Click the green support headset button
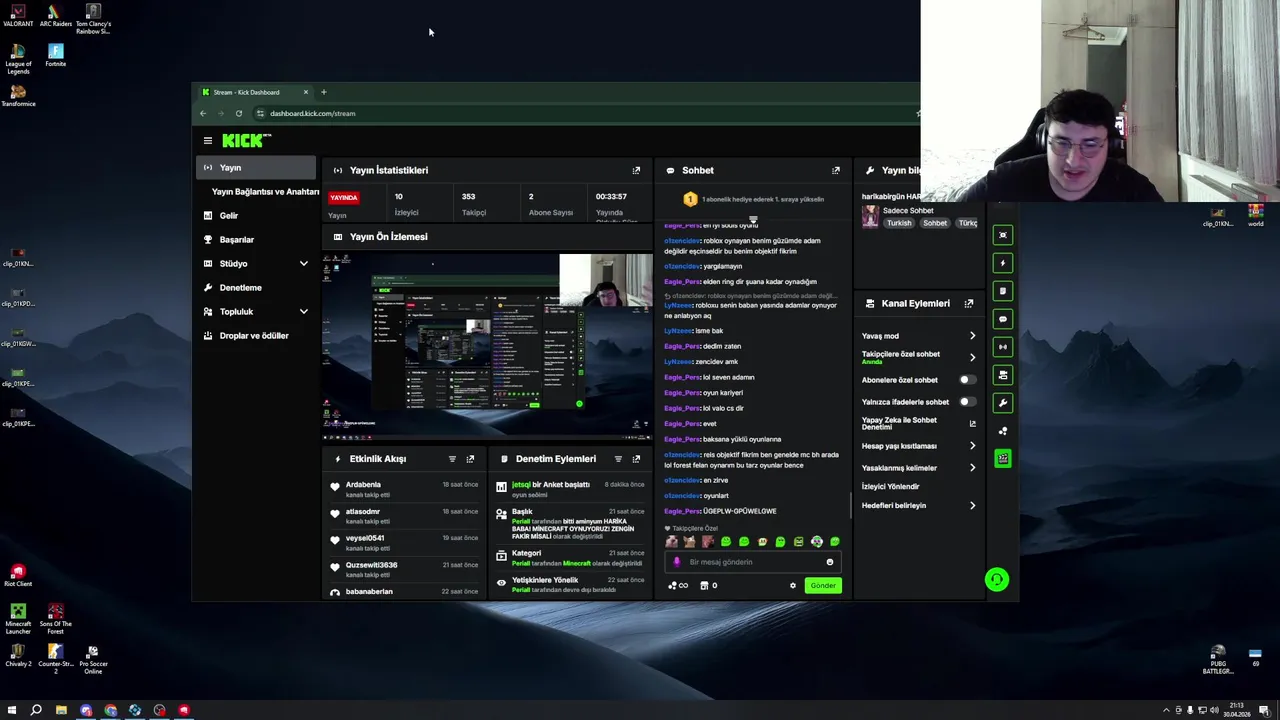 tap(997, 580)
